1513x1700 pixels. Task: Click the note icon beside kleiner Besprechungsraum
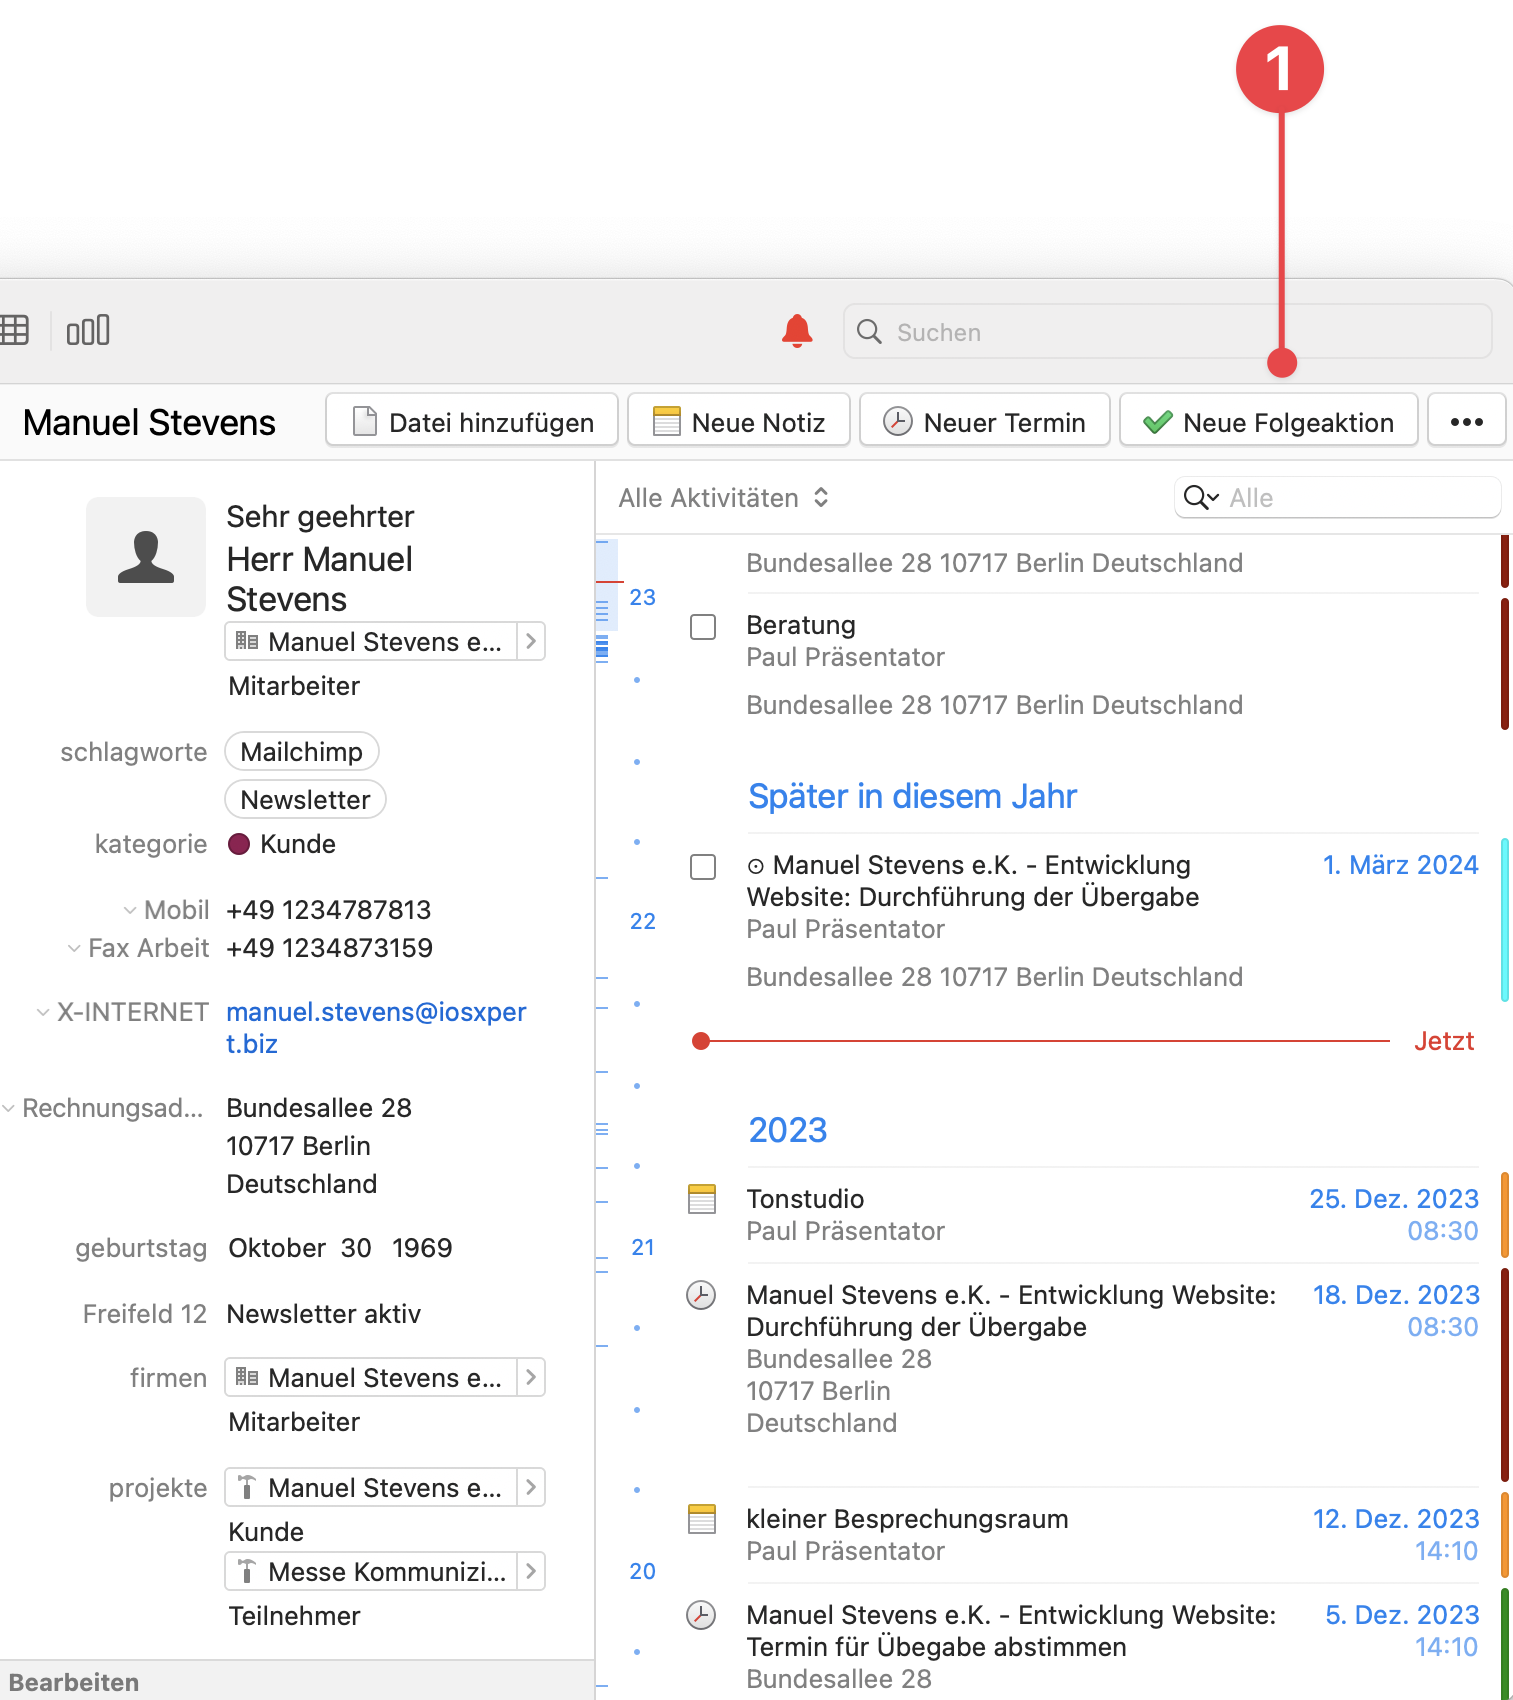(702, 1519)
